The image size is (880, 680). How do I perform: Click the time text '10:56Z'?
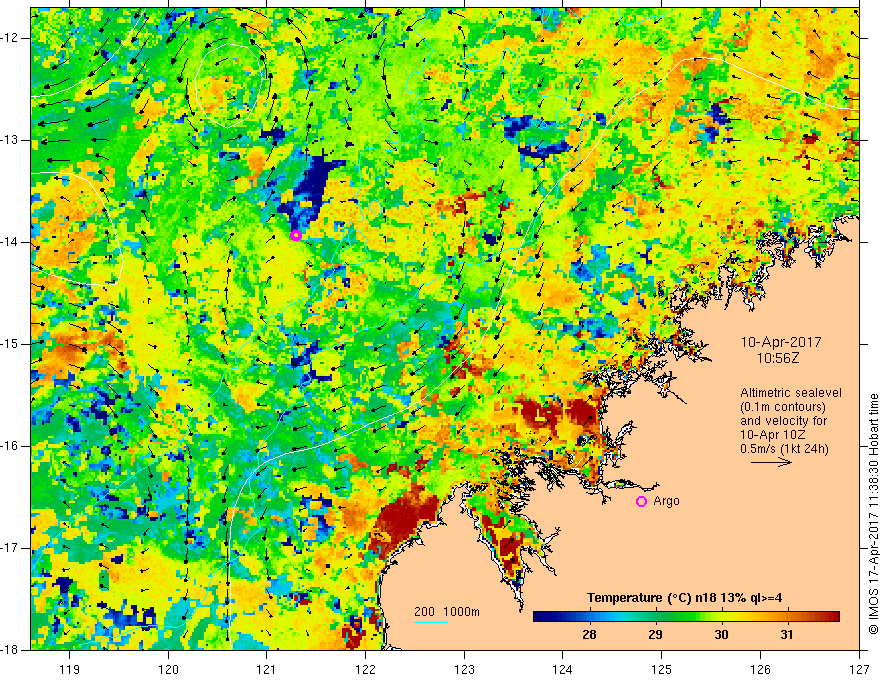[x=777, y=358]
